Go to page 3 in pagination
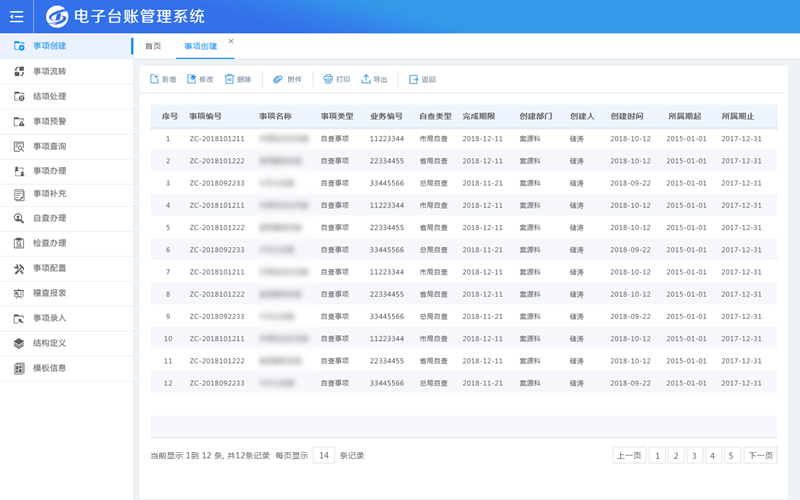 [x=695, y=456]
